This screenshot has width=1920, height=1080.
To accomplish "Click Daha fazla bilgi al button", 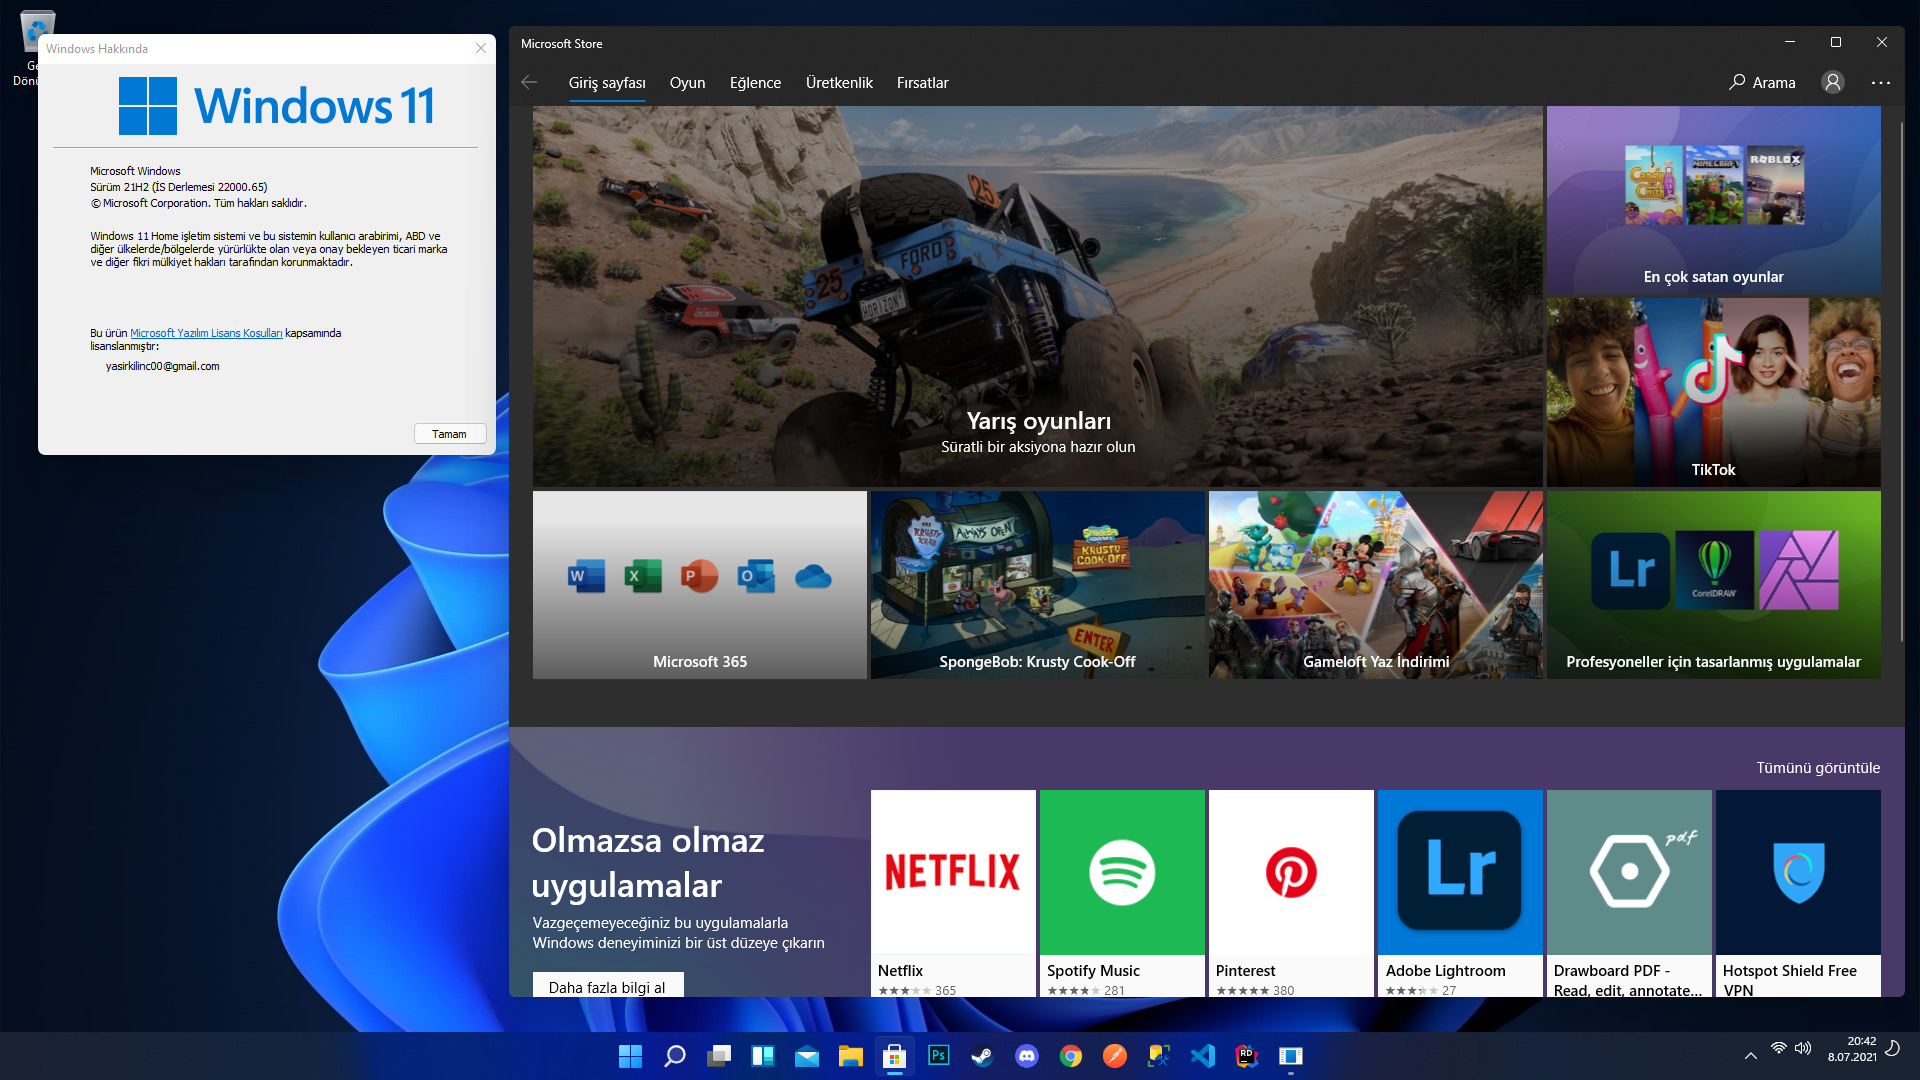I will 607,986.
